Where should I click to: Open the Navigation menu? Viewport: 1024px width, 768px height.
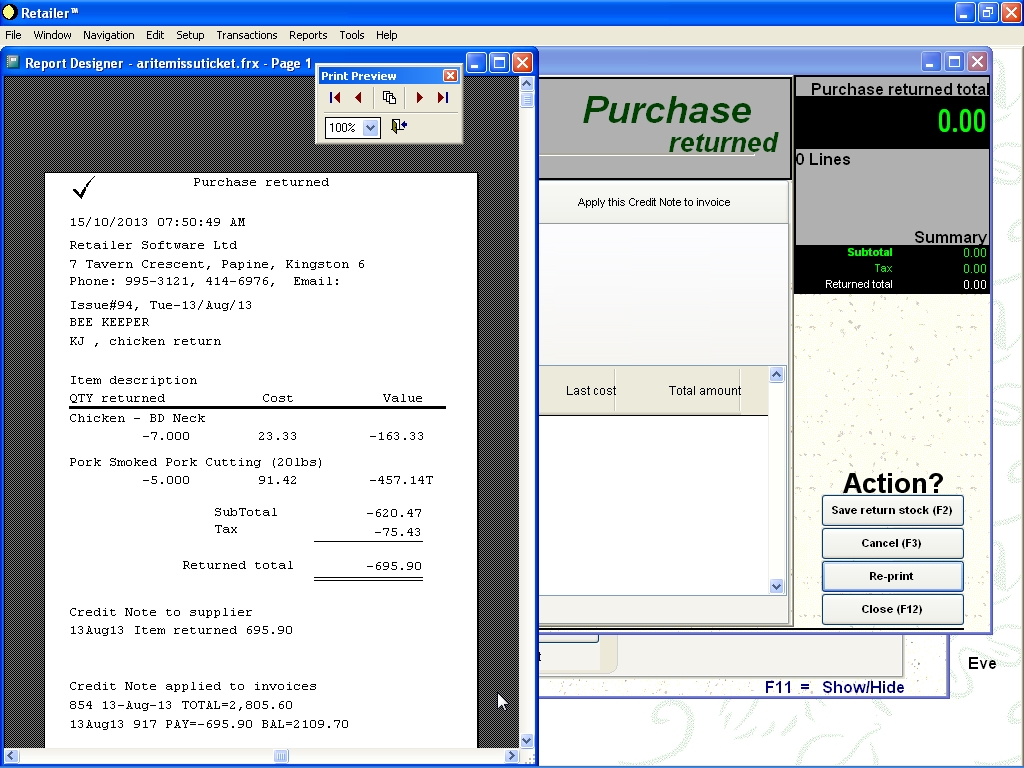point(108,35)
